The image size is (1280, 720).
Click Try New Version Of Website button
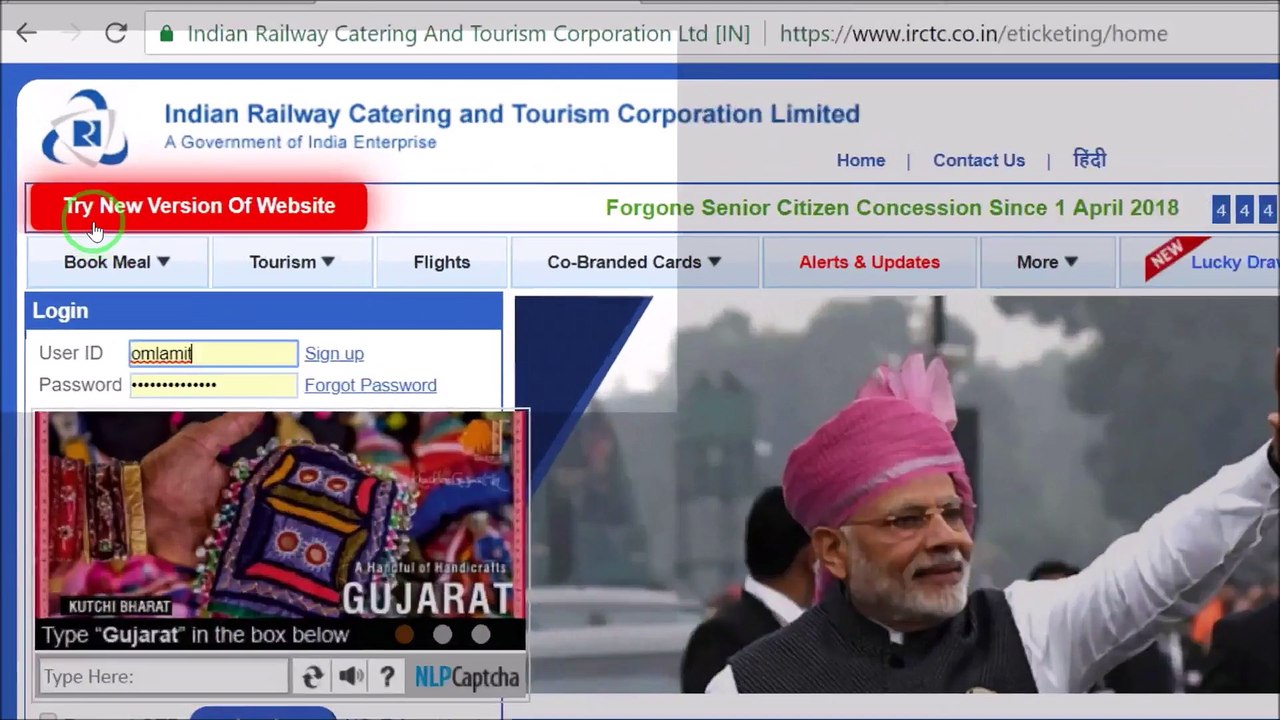(199, 206)
